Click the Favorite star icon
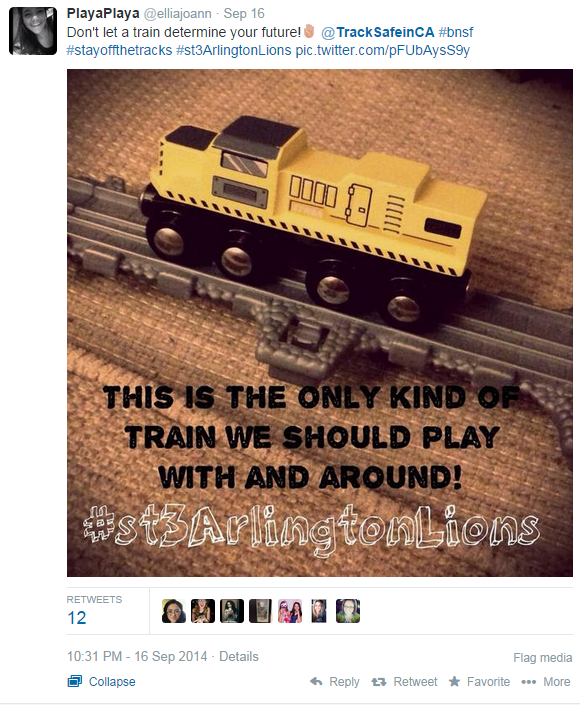The height and width of the screenshot is (705, 580). coord(455,681)
